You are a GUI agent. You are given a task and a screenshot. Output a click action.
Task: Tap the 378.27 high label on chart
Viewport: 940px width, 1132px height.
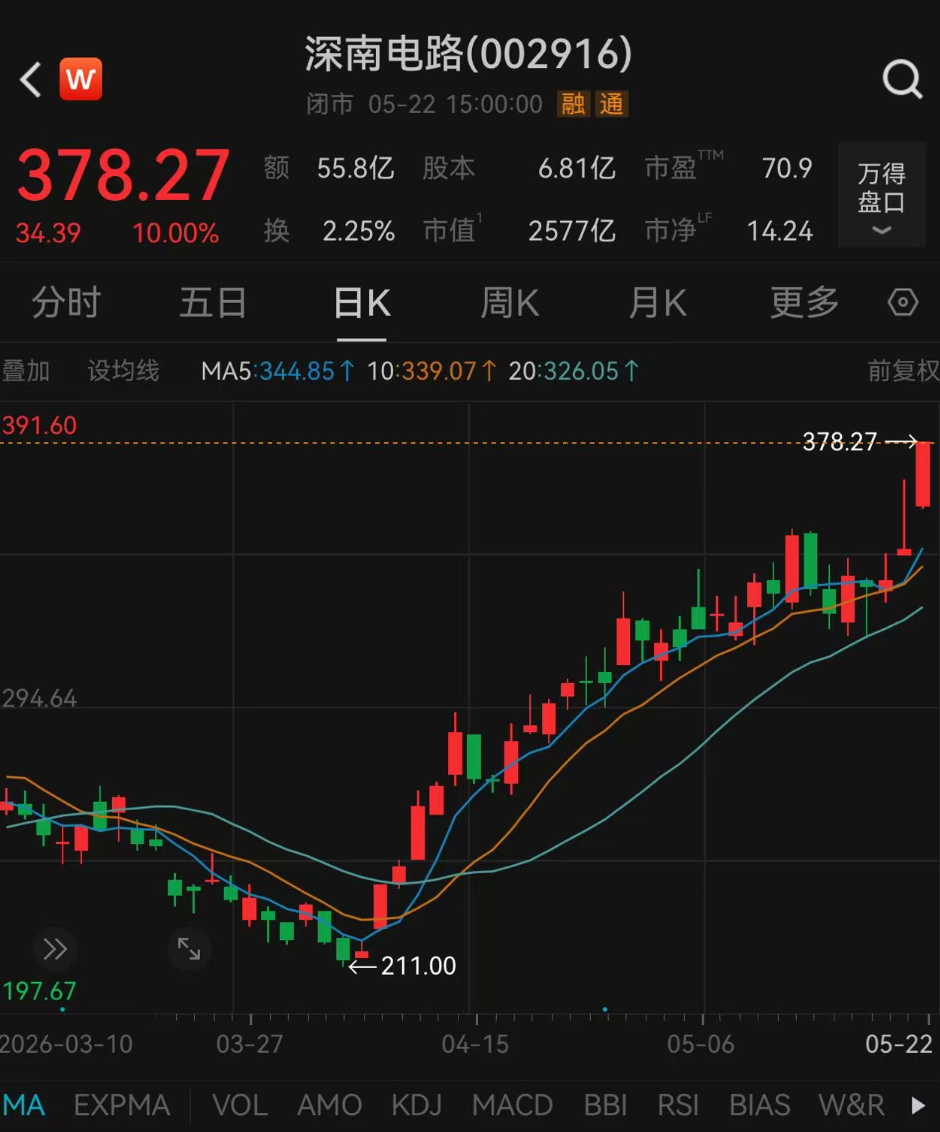(840, 441)
